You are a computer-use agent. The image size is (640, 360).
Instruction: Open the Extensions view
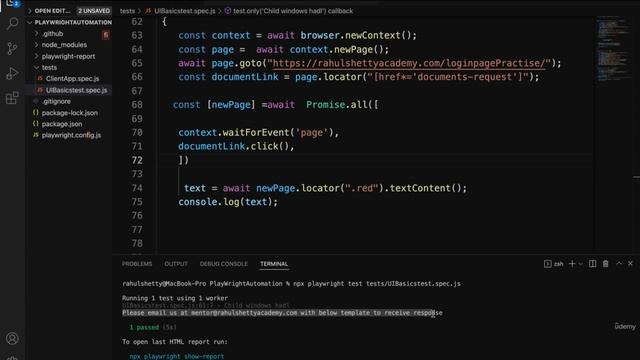tap(13, 98)
